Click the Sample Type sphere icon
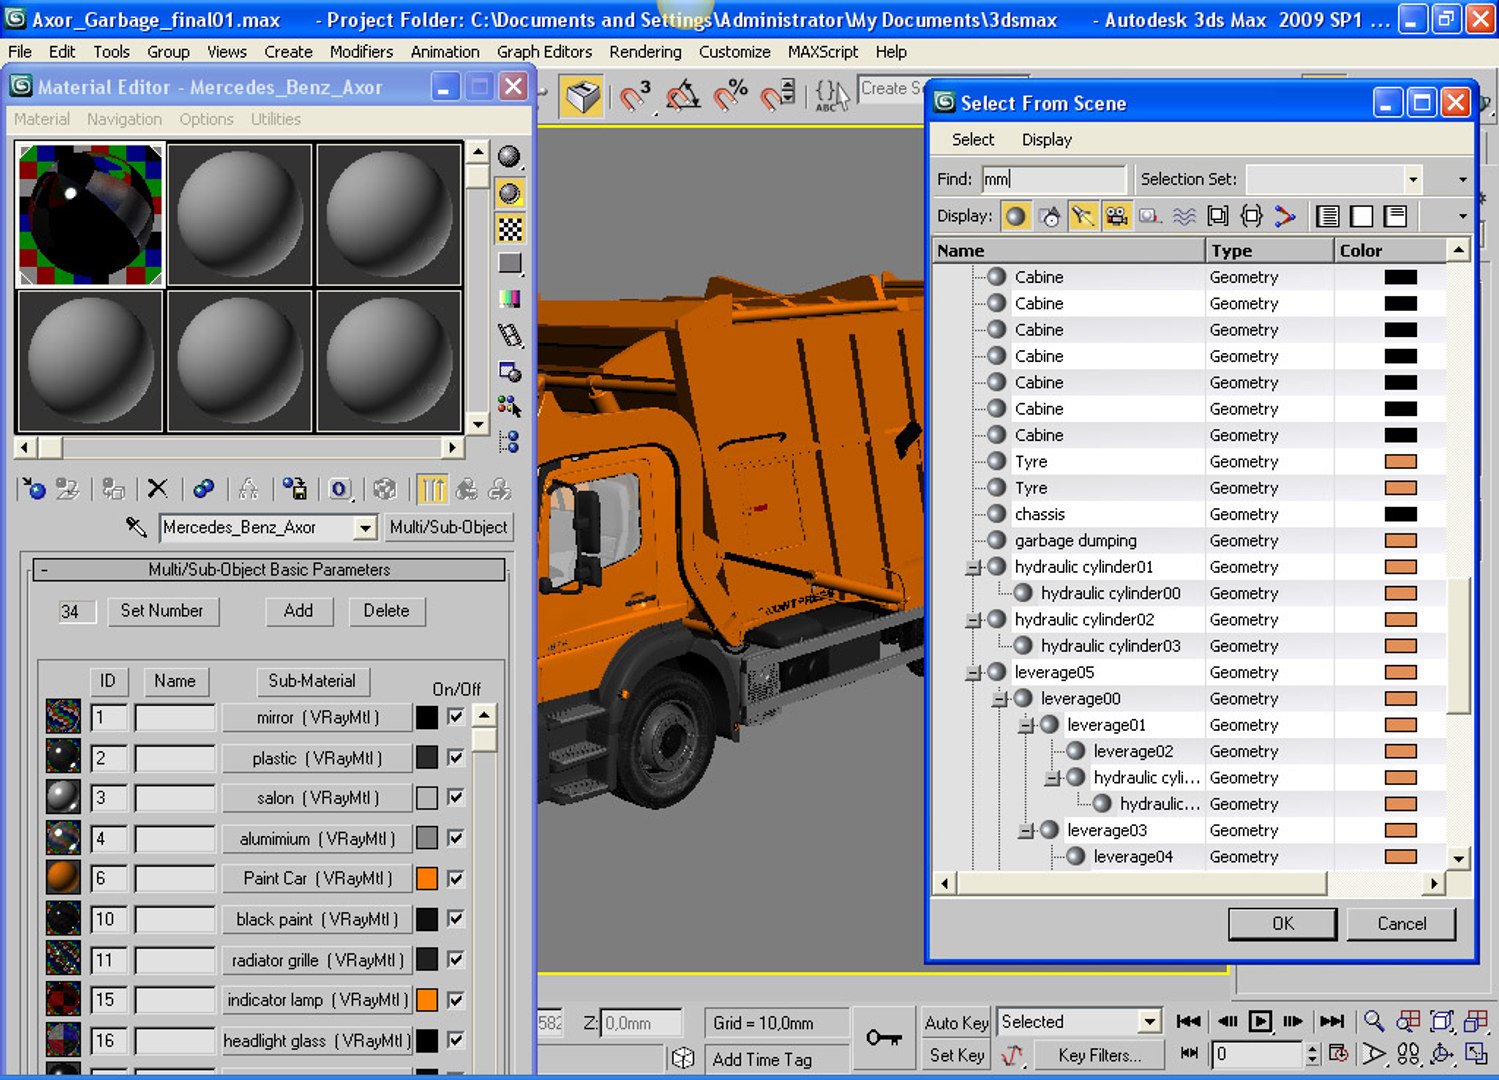1499x1080 pixels. [x=510, y=157]
